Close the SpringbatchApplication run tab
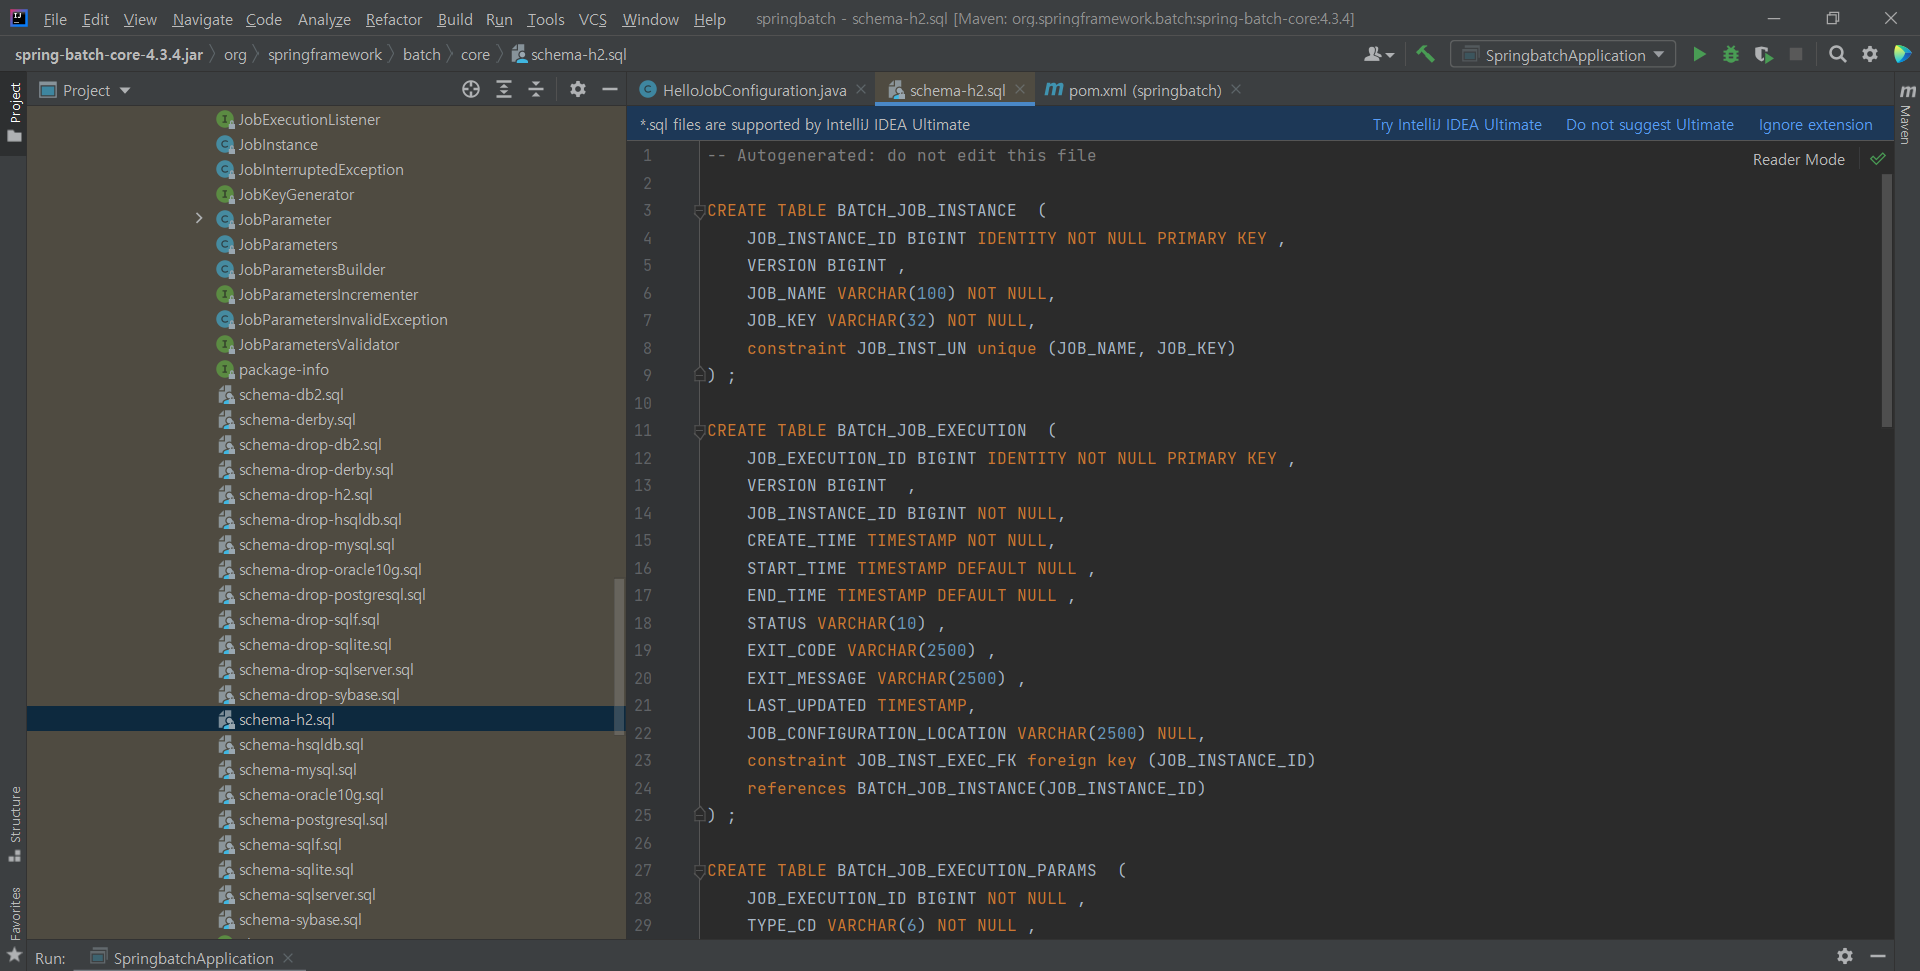The width and height of the screenshot is (1920, 971). click(288, 958)
